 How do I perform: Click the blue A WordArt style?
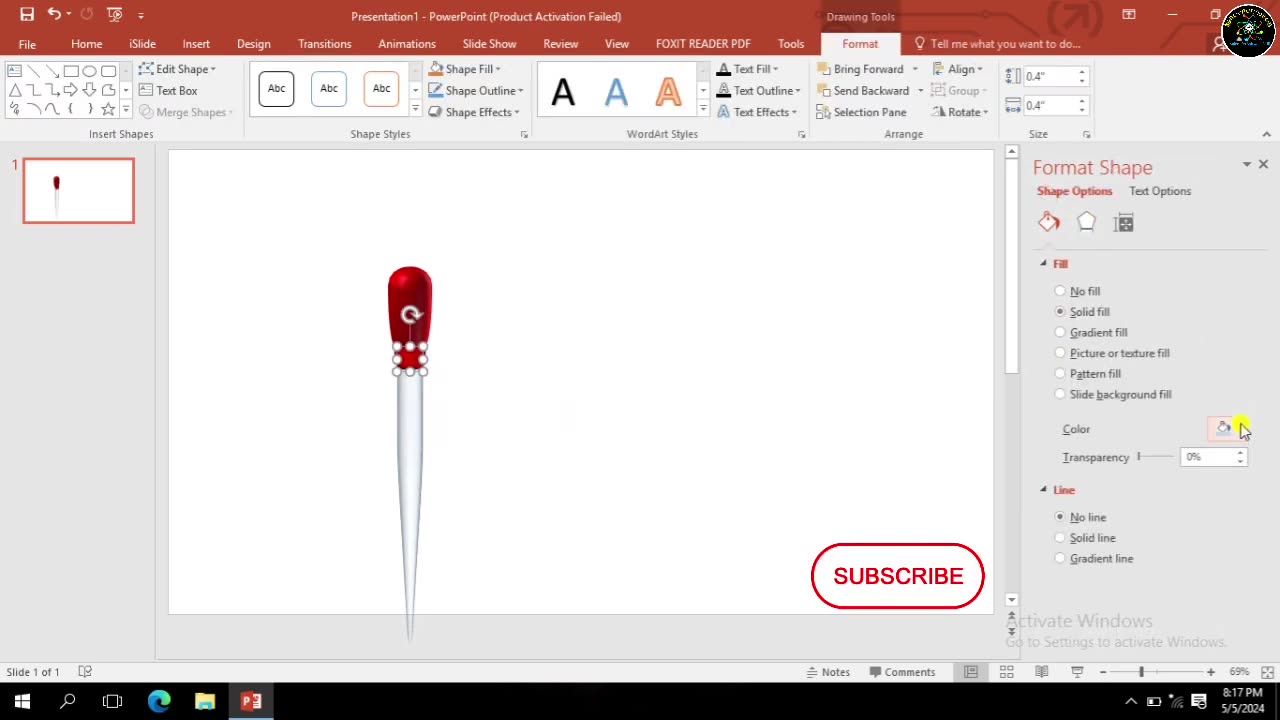[x=616, y=92]
